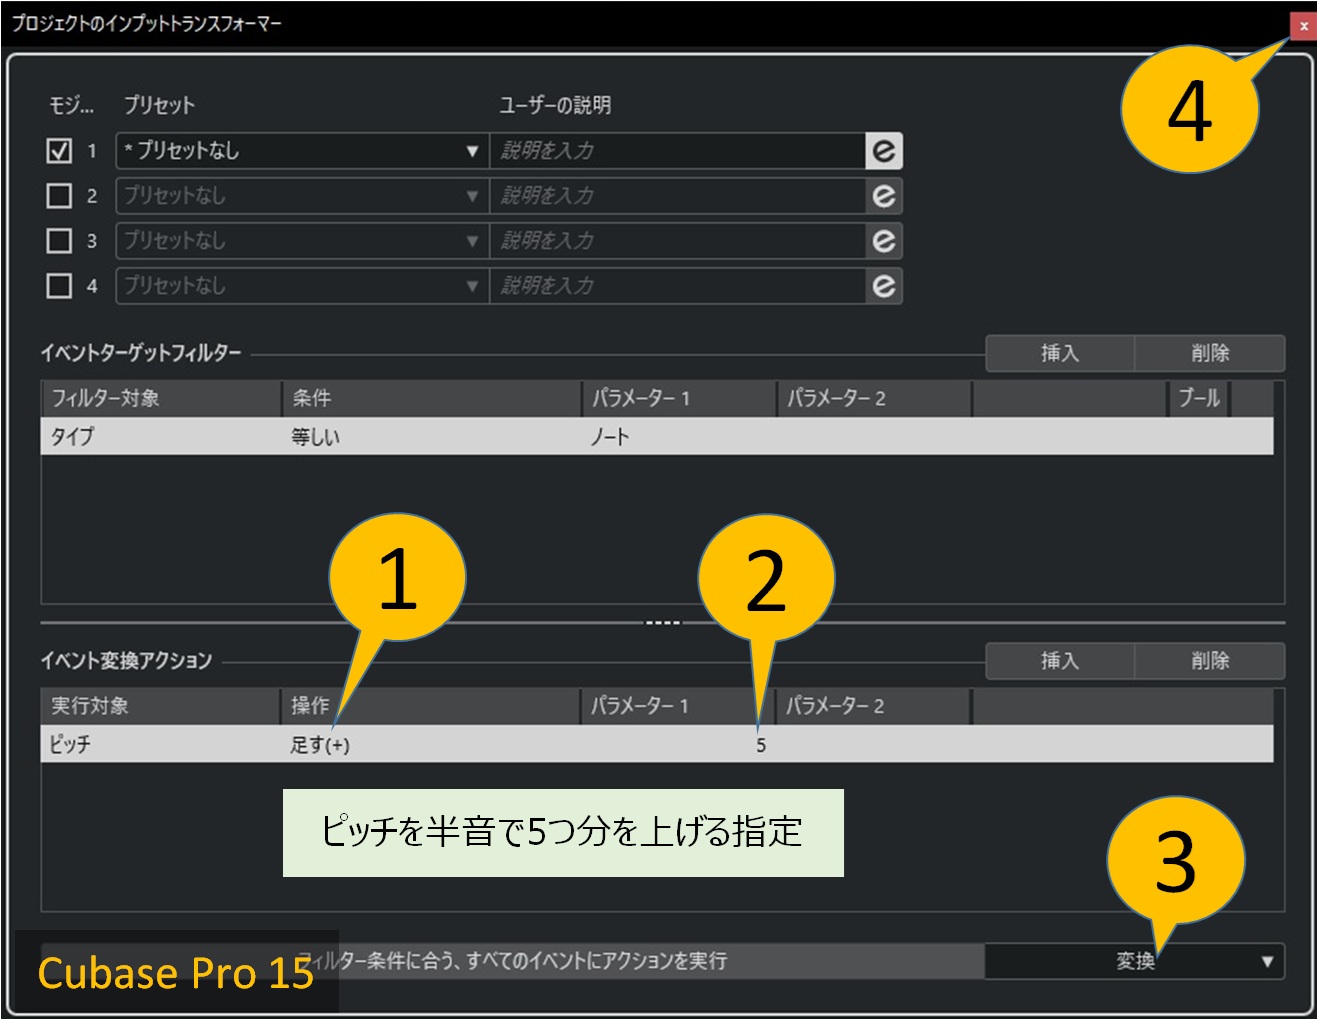Enable the module 3 checkbox
The width and height of the screenshot is (1317, 1019).
pyautogui.click(x=59, y=241)
